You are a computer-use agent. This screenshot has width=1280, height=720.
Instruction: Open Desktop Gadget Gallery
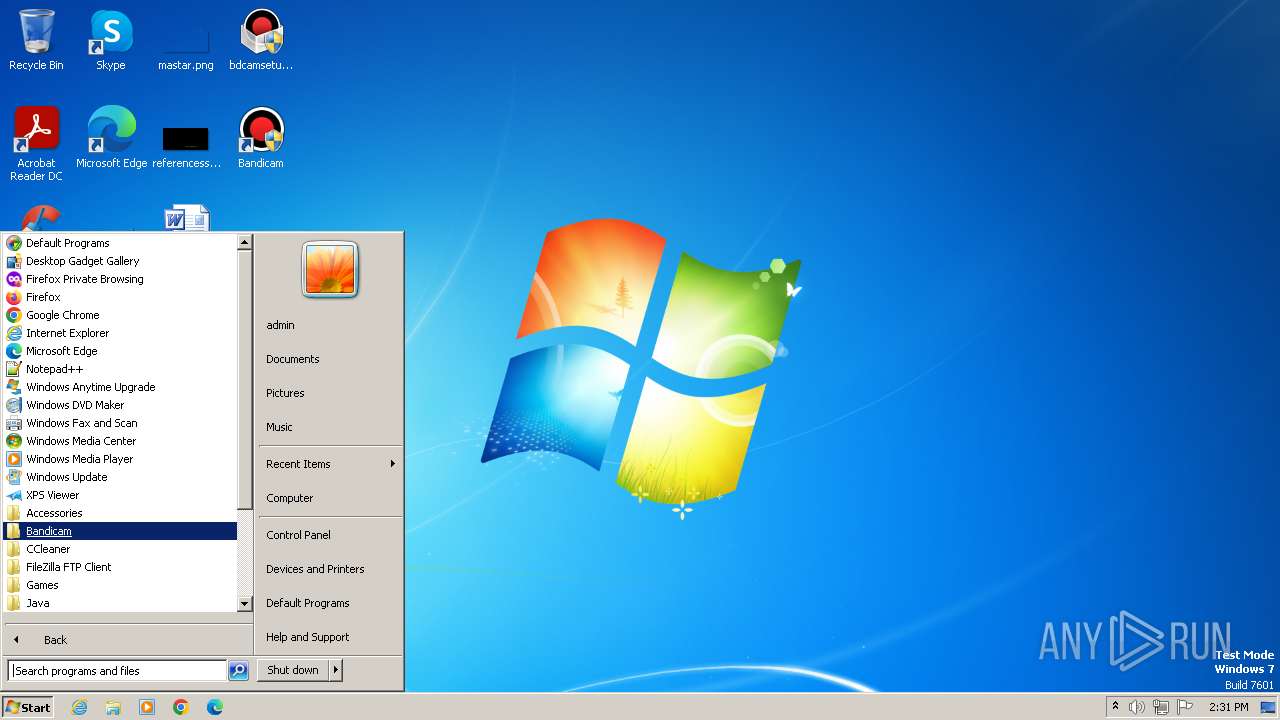120,261
